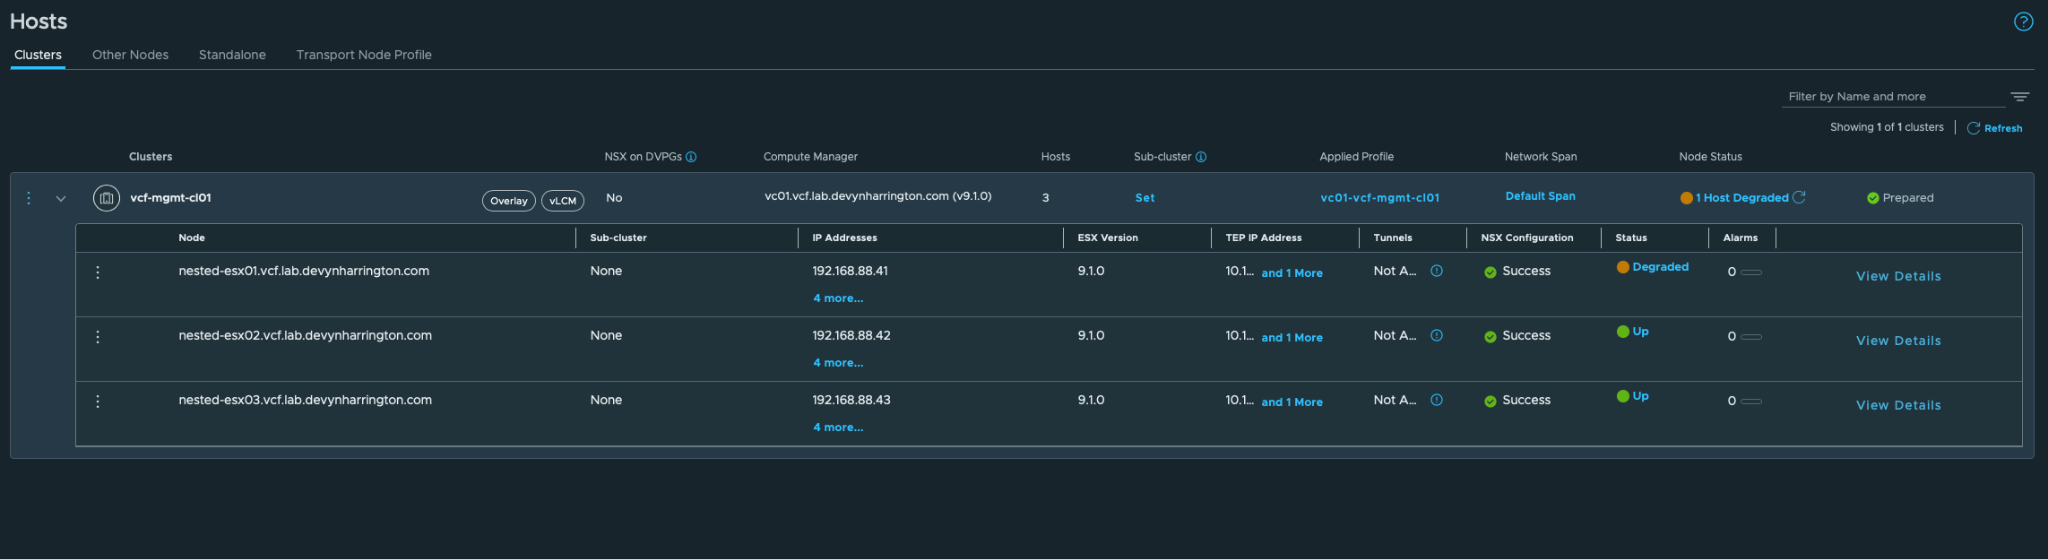Select node nested-esx01.vcf.lab.devynharrington.com
The width and height of the screenshot is (2048, 559).
point(304,271)
